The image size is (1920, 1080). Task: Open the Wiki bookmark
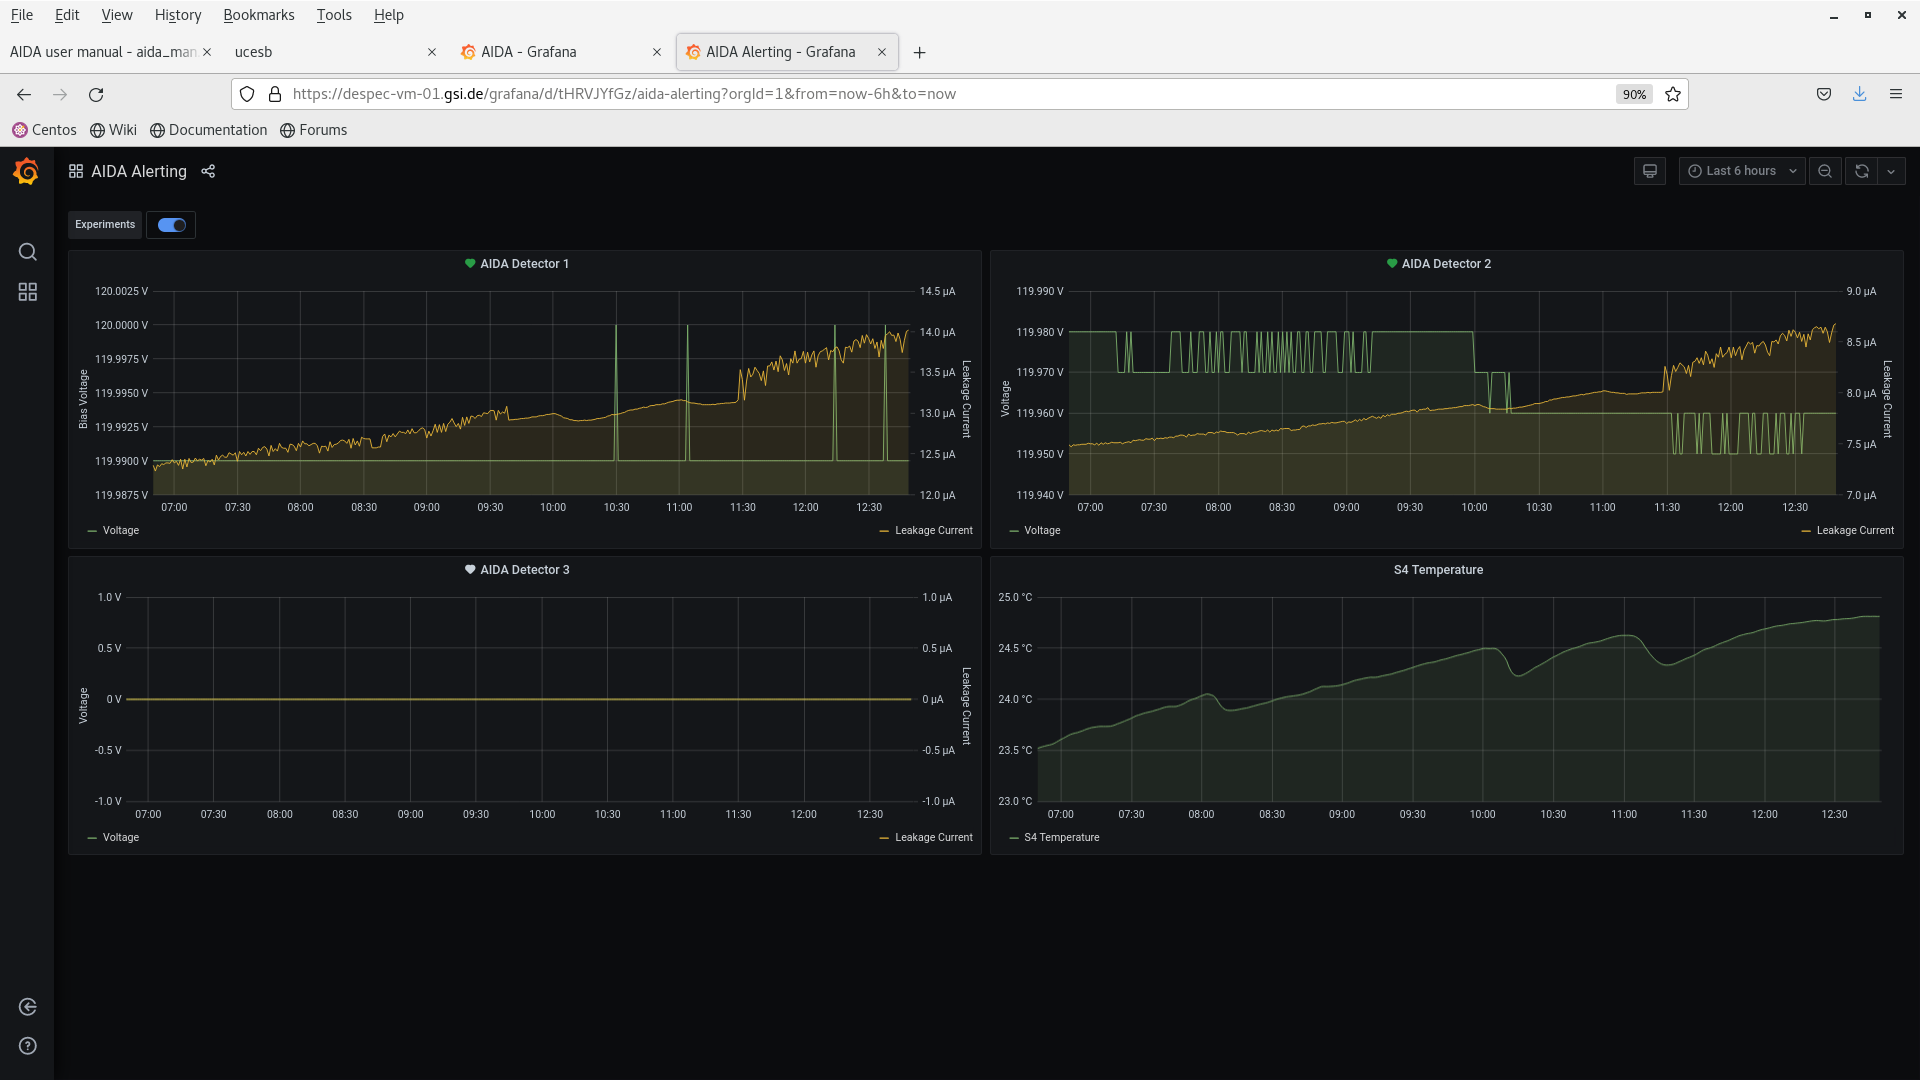click(113, 130)
